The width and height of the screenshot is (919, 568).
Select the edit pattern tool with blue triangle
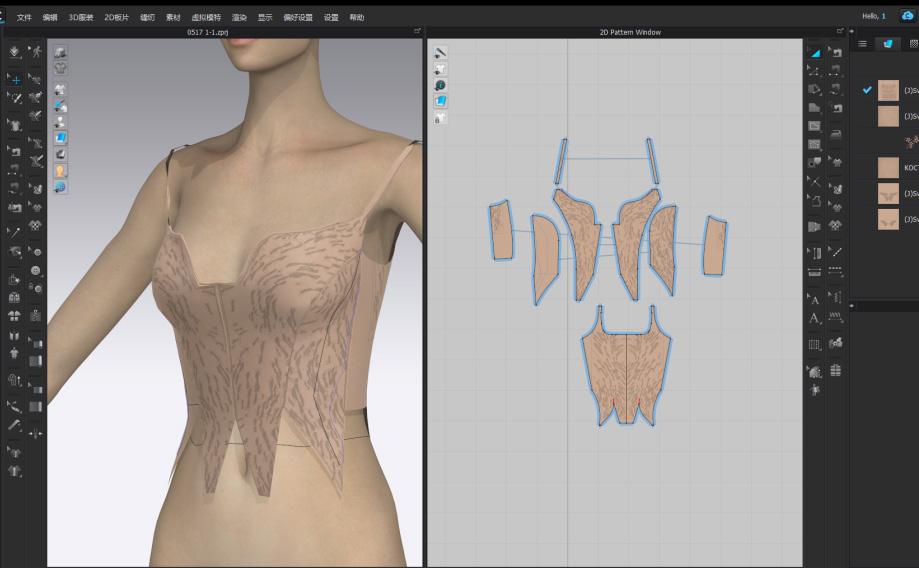tap(814, 52)
